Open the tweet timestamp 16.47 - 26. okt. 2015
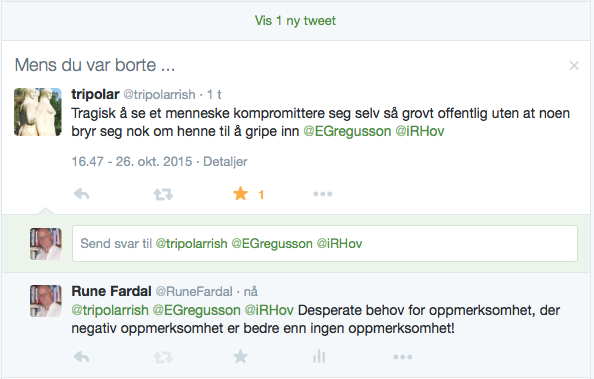This screenshot has width=594, height=379. pos(132,161)
